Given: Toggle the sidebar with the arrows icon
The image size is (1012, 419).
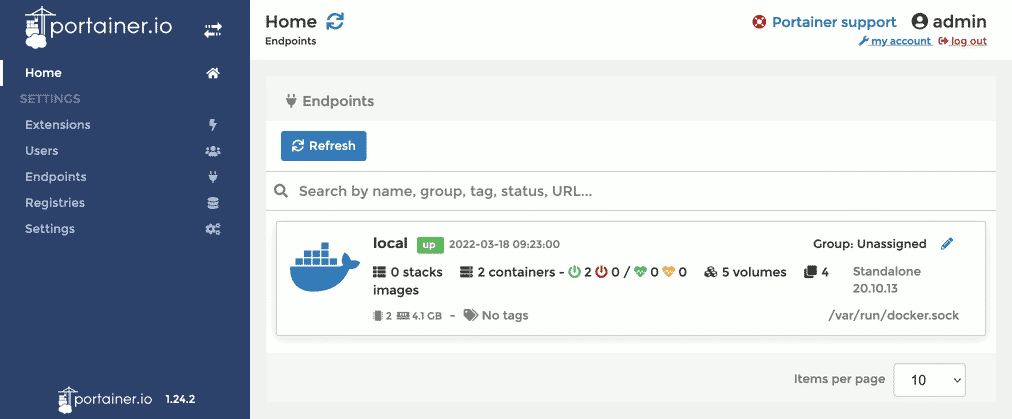Looking at the screenshot, I should point(213,30).
